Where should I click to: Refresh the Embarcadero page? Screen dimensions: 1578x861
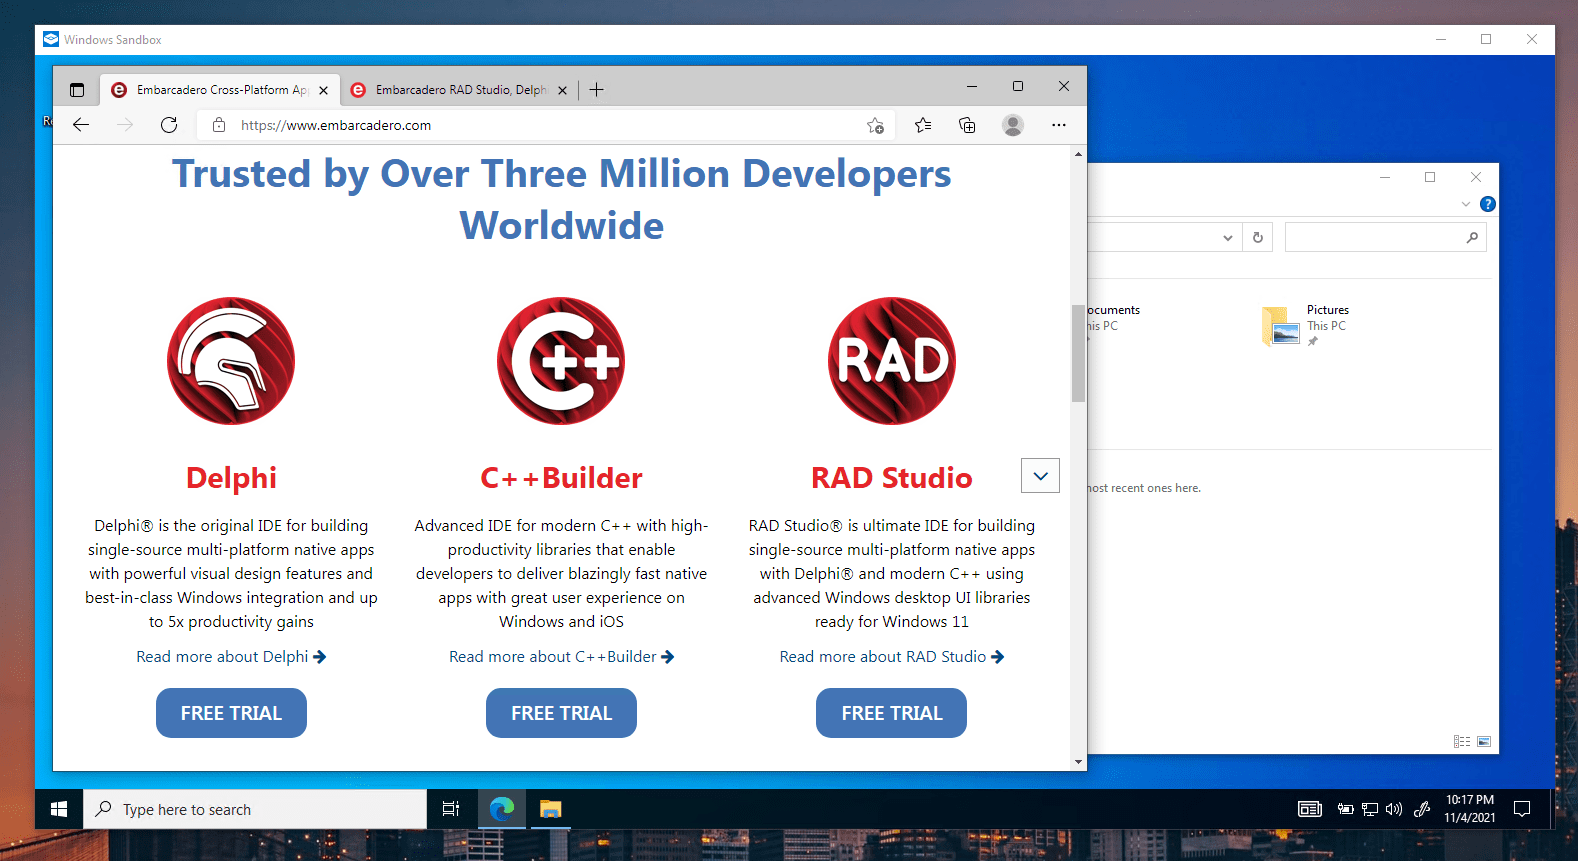click(x=169, y=125)
